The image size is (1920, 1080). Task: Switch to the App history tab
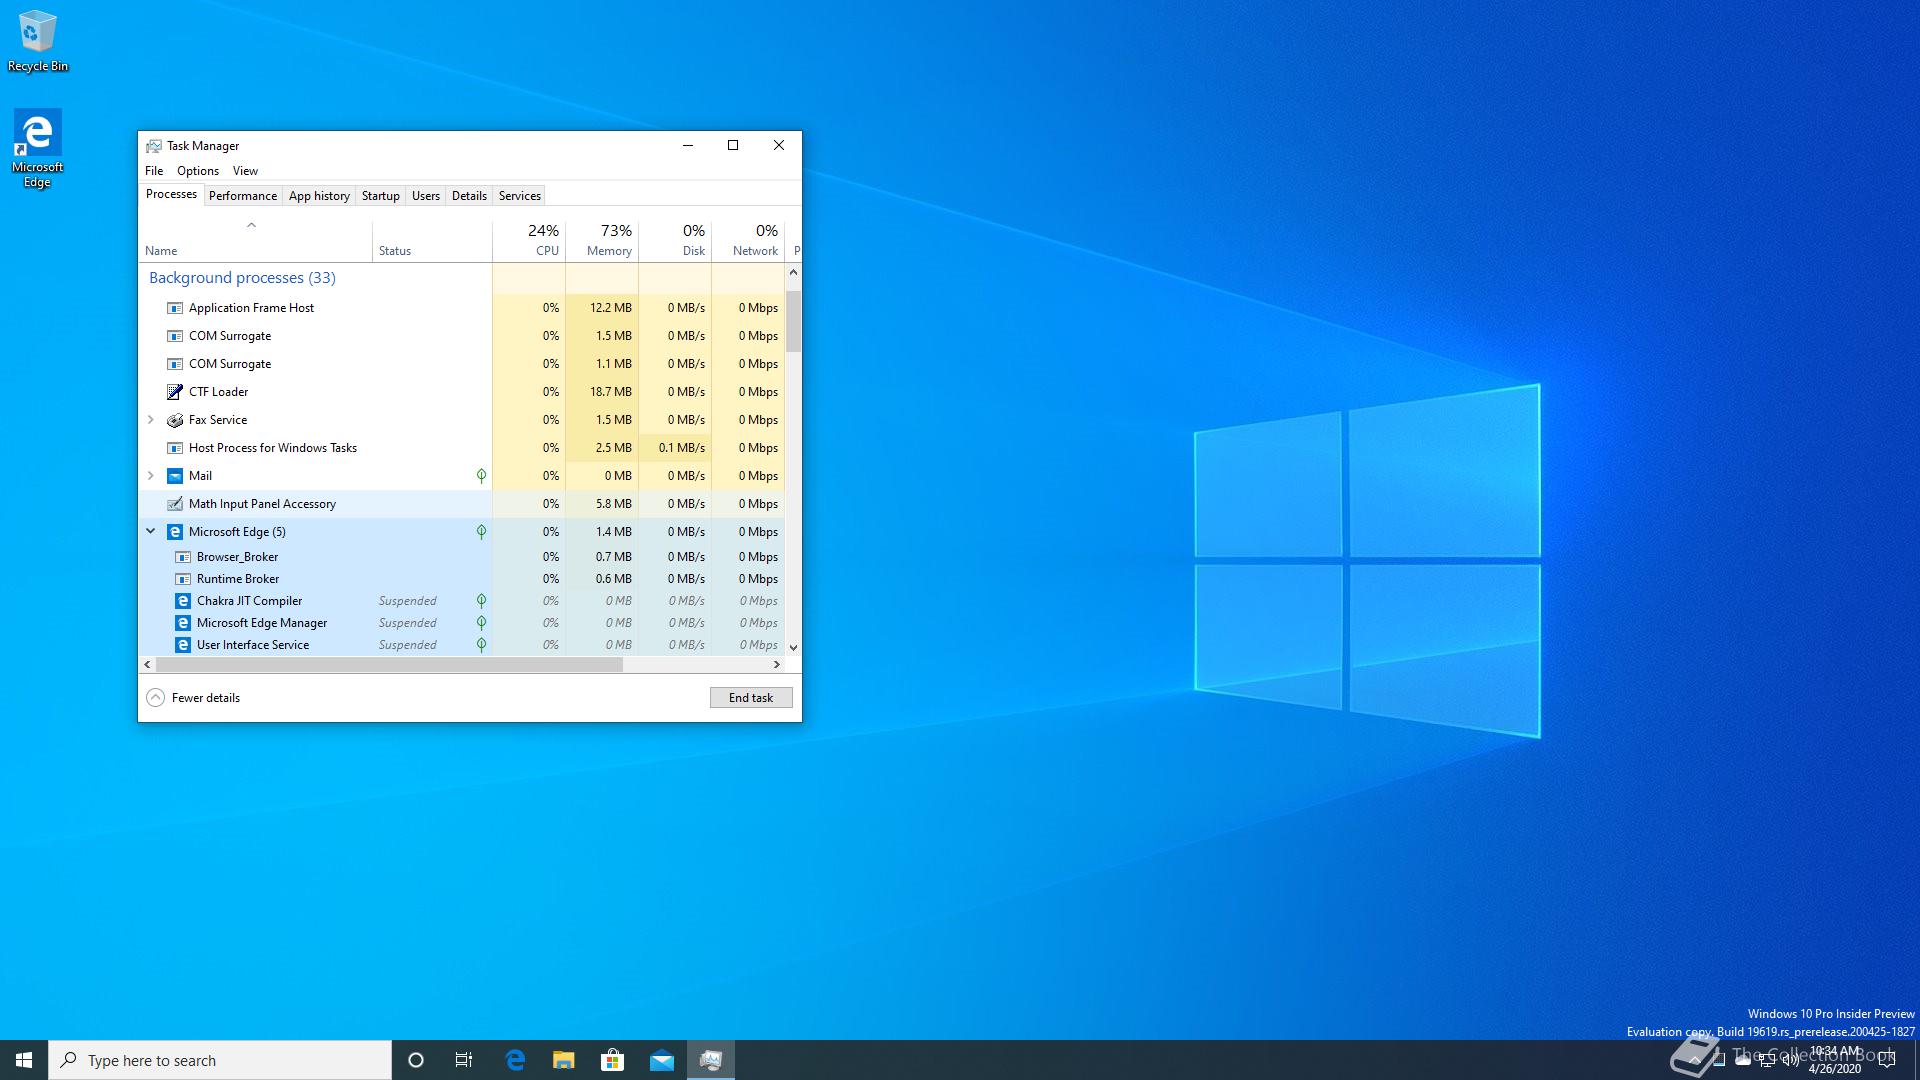(319, 196)
